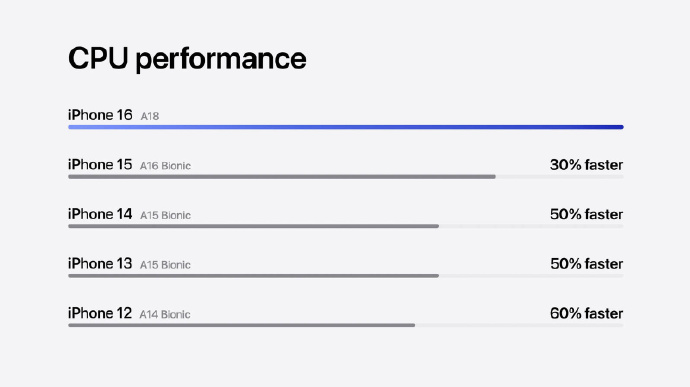Screen dimensions: 690x387
Task: Click the A16 Bionic chip label
Action: pyautogui.click(x=165, y=166)
